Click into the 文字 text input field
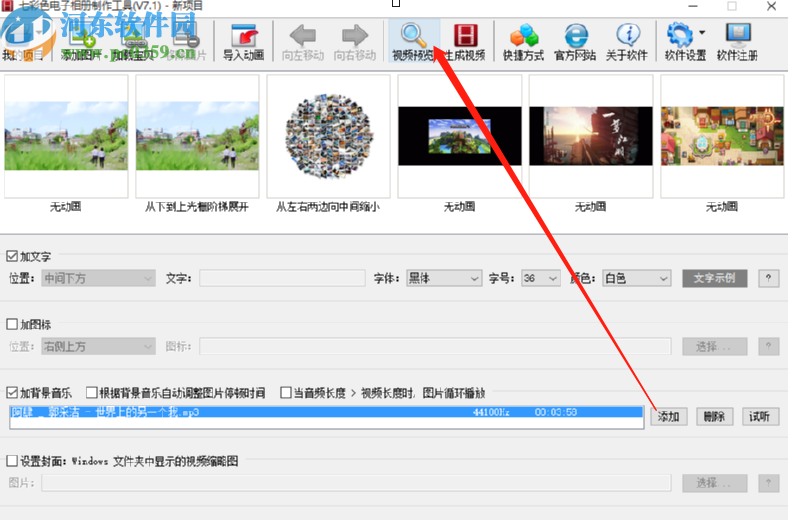 pos(282,278)
